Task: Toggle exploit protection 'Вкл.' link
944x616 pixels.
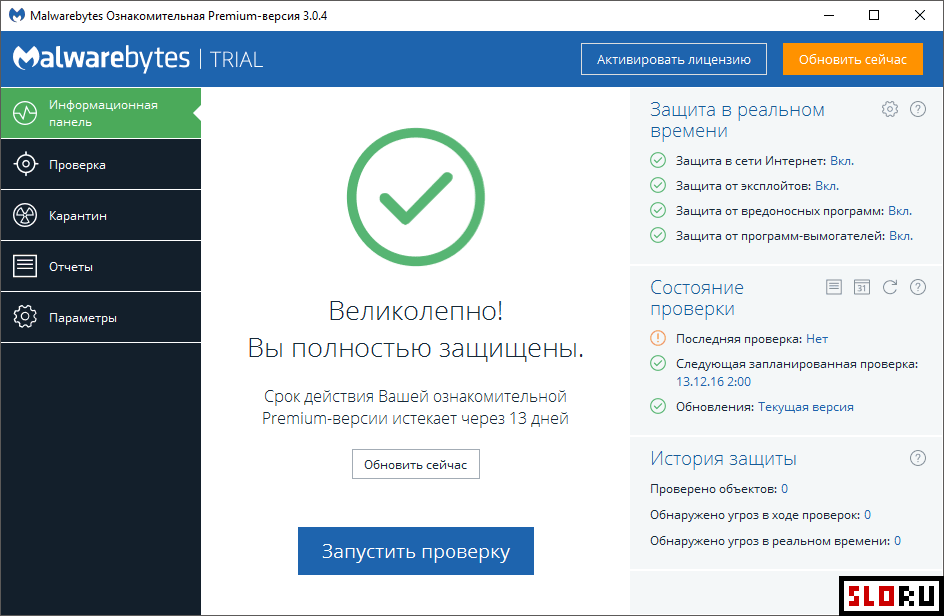Action: (827, 186)
